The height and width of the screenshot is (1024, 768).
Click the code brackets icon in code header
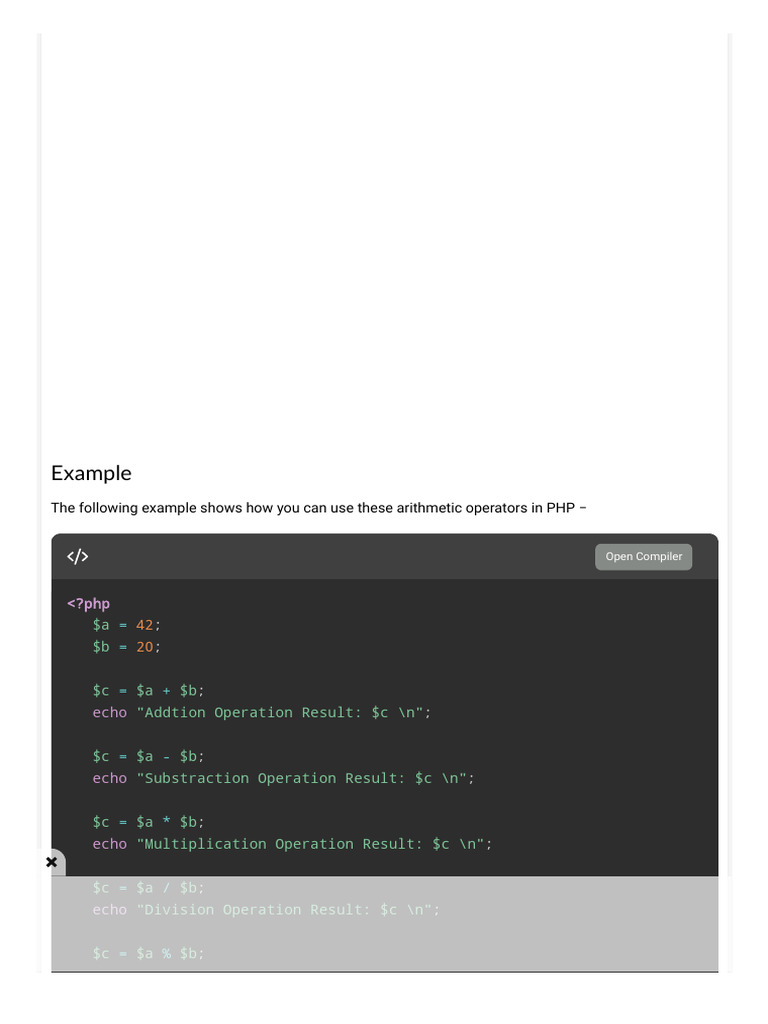pos(78,557)
